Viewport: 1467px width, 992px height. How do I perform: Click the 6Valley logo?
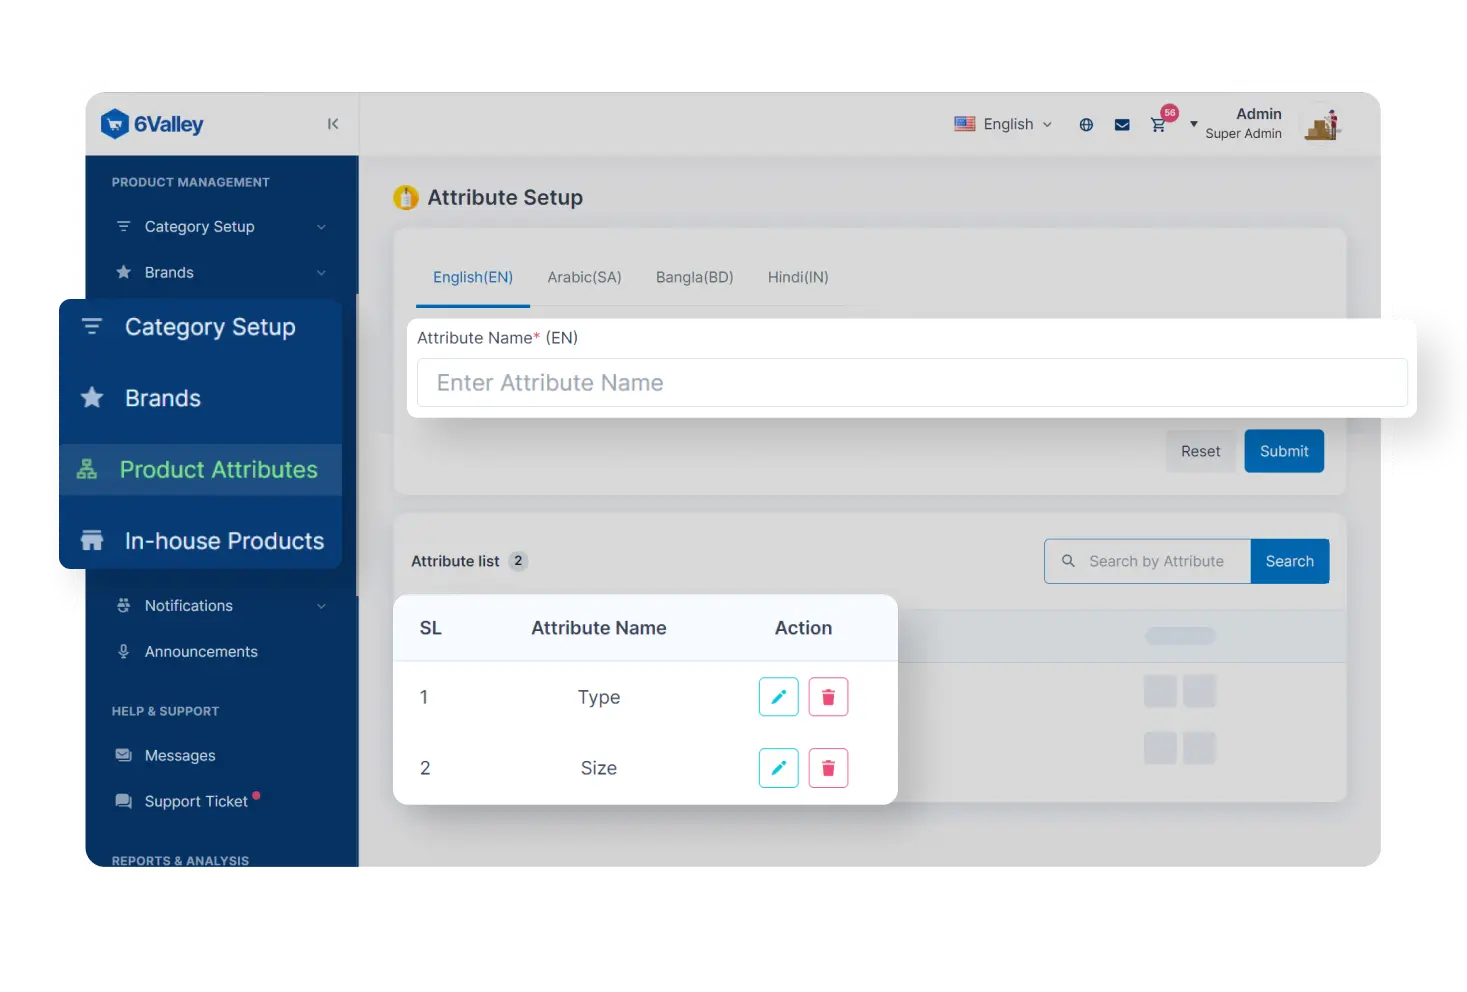[x=152, y=123]
